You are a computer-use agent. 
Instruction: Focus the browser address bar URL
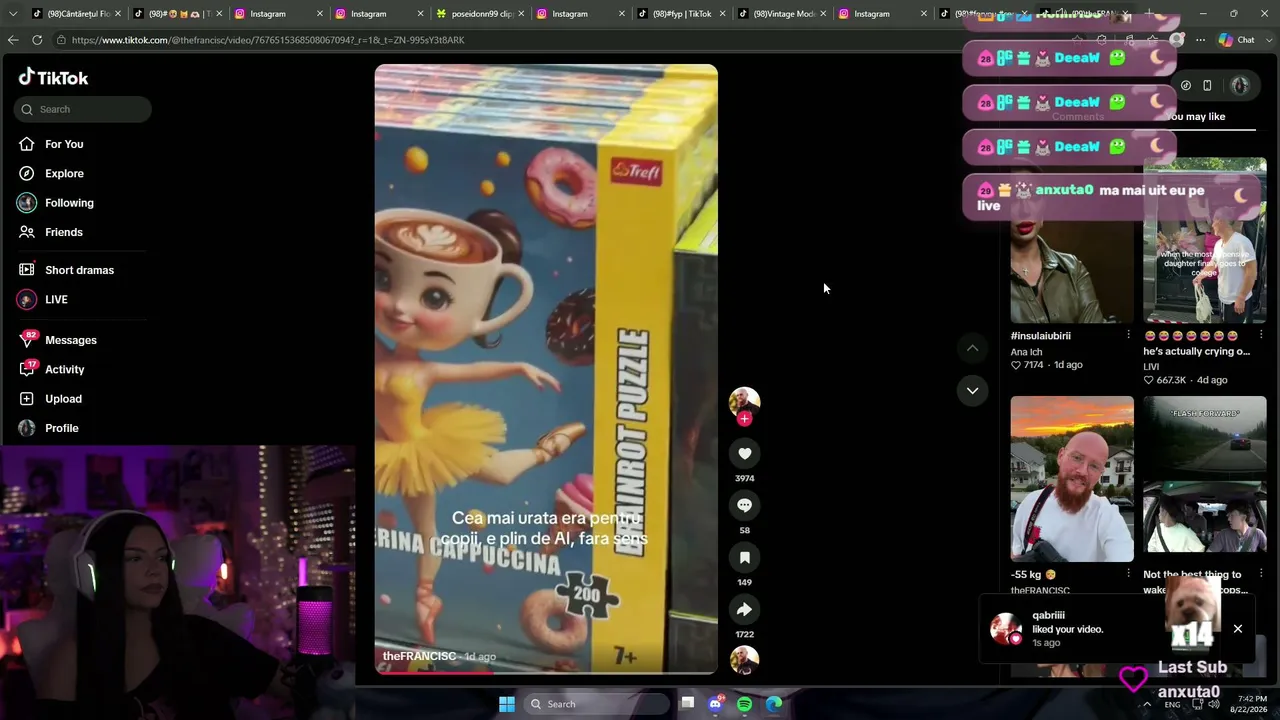(x=268, y=40)
